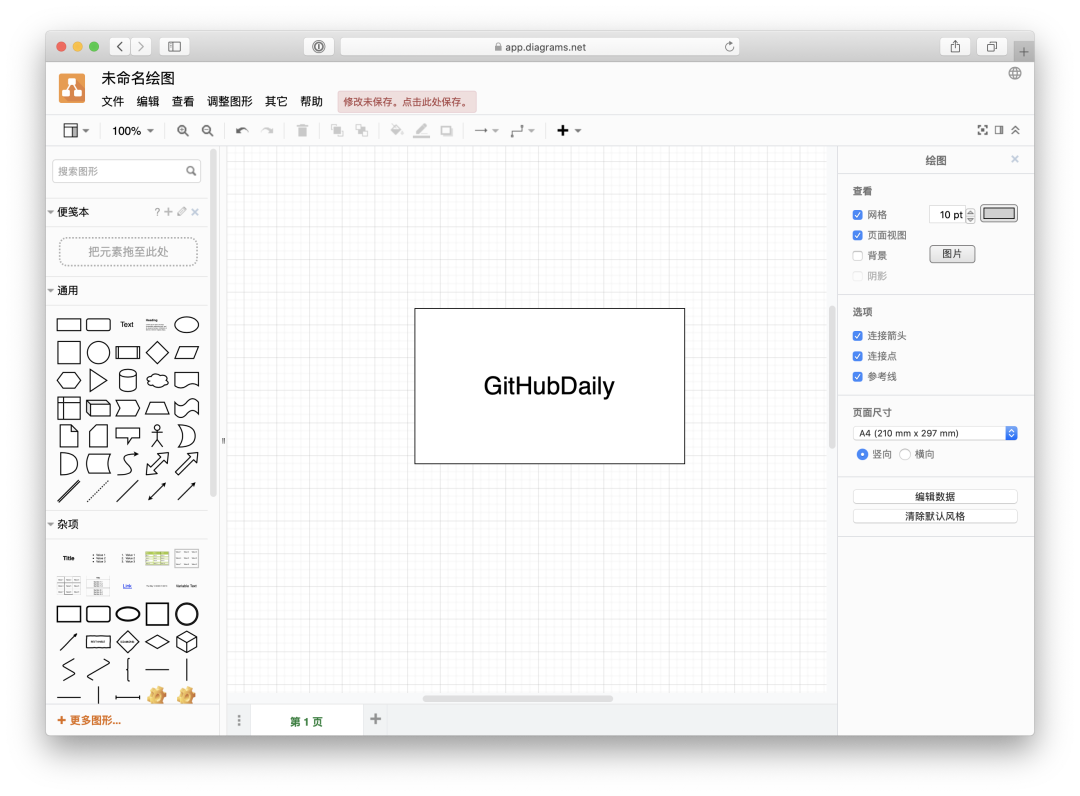Open the 查看 menu
Image resolution: width=1080 pixels, height=796 pixels.
183,102
